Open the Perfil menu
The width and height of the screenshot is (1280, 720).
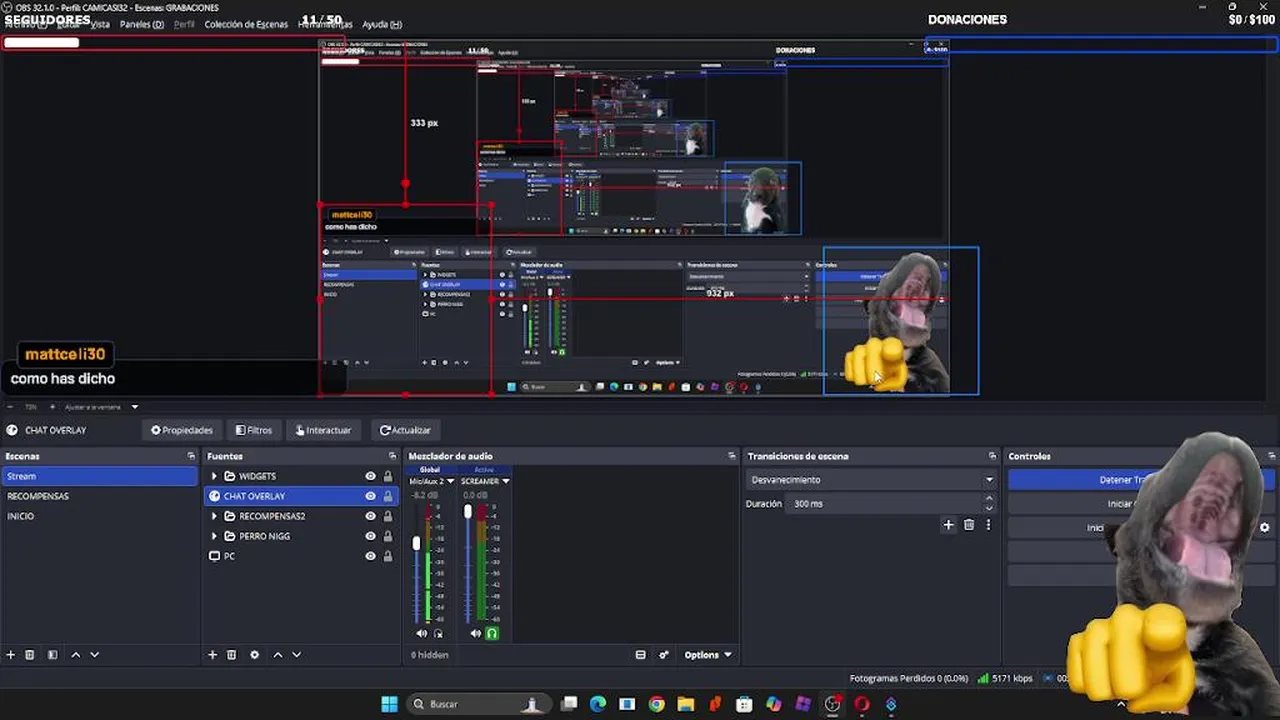pos(184,24)
